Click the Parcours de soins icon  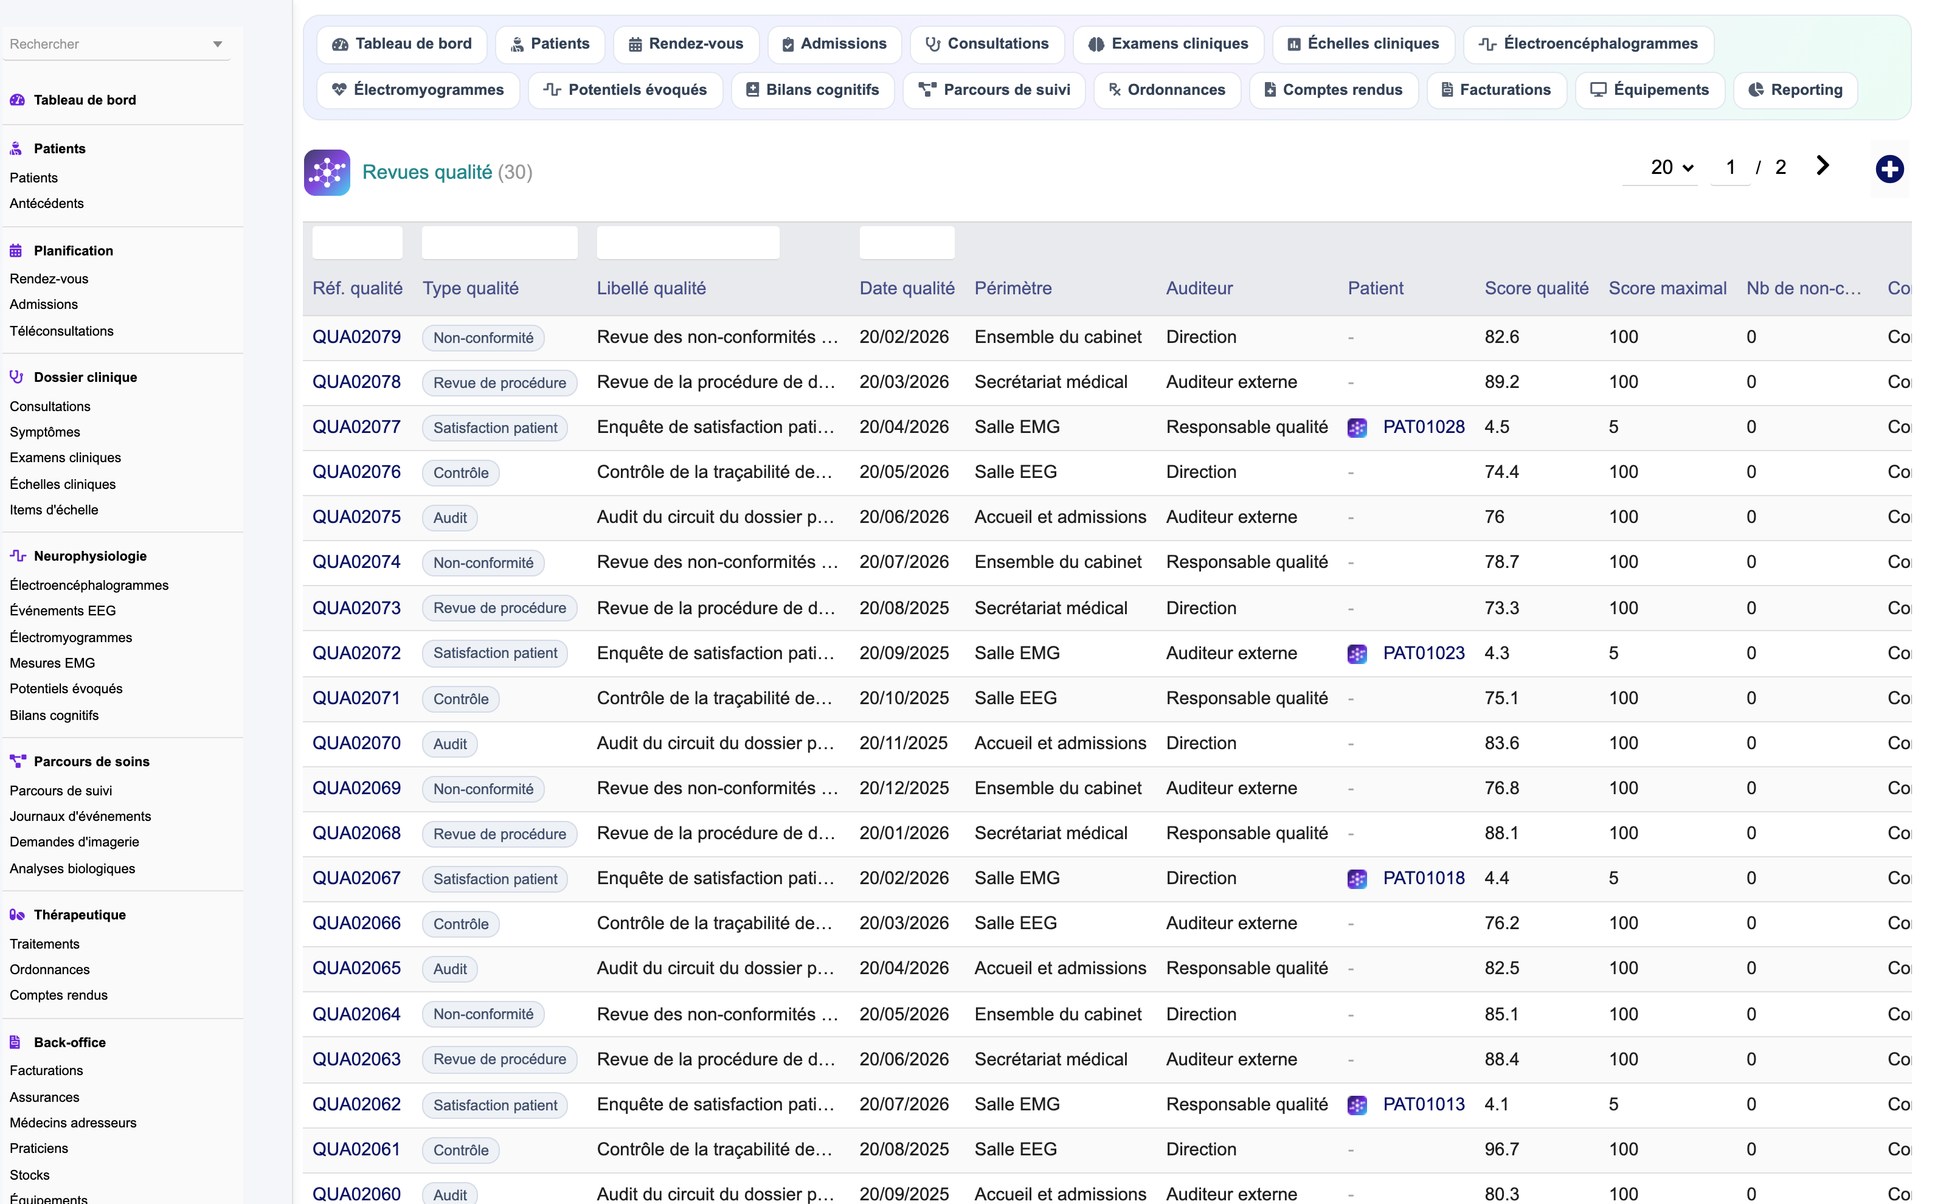[x=17, y=761]
